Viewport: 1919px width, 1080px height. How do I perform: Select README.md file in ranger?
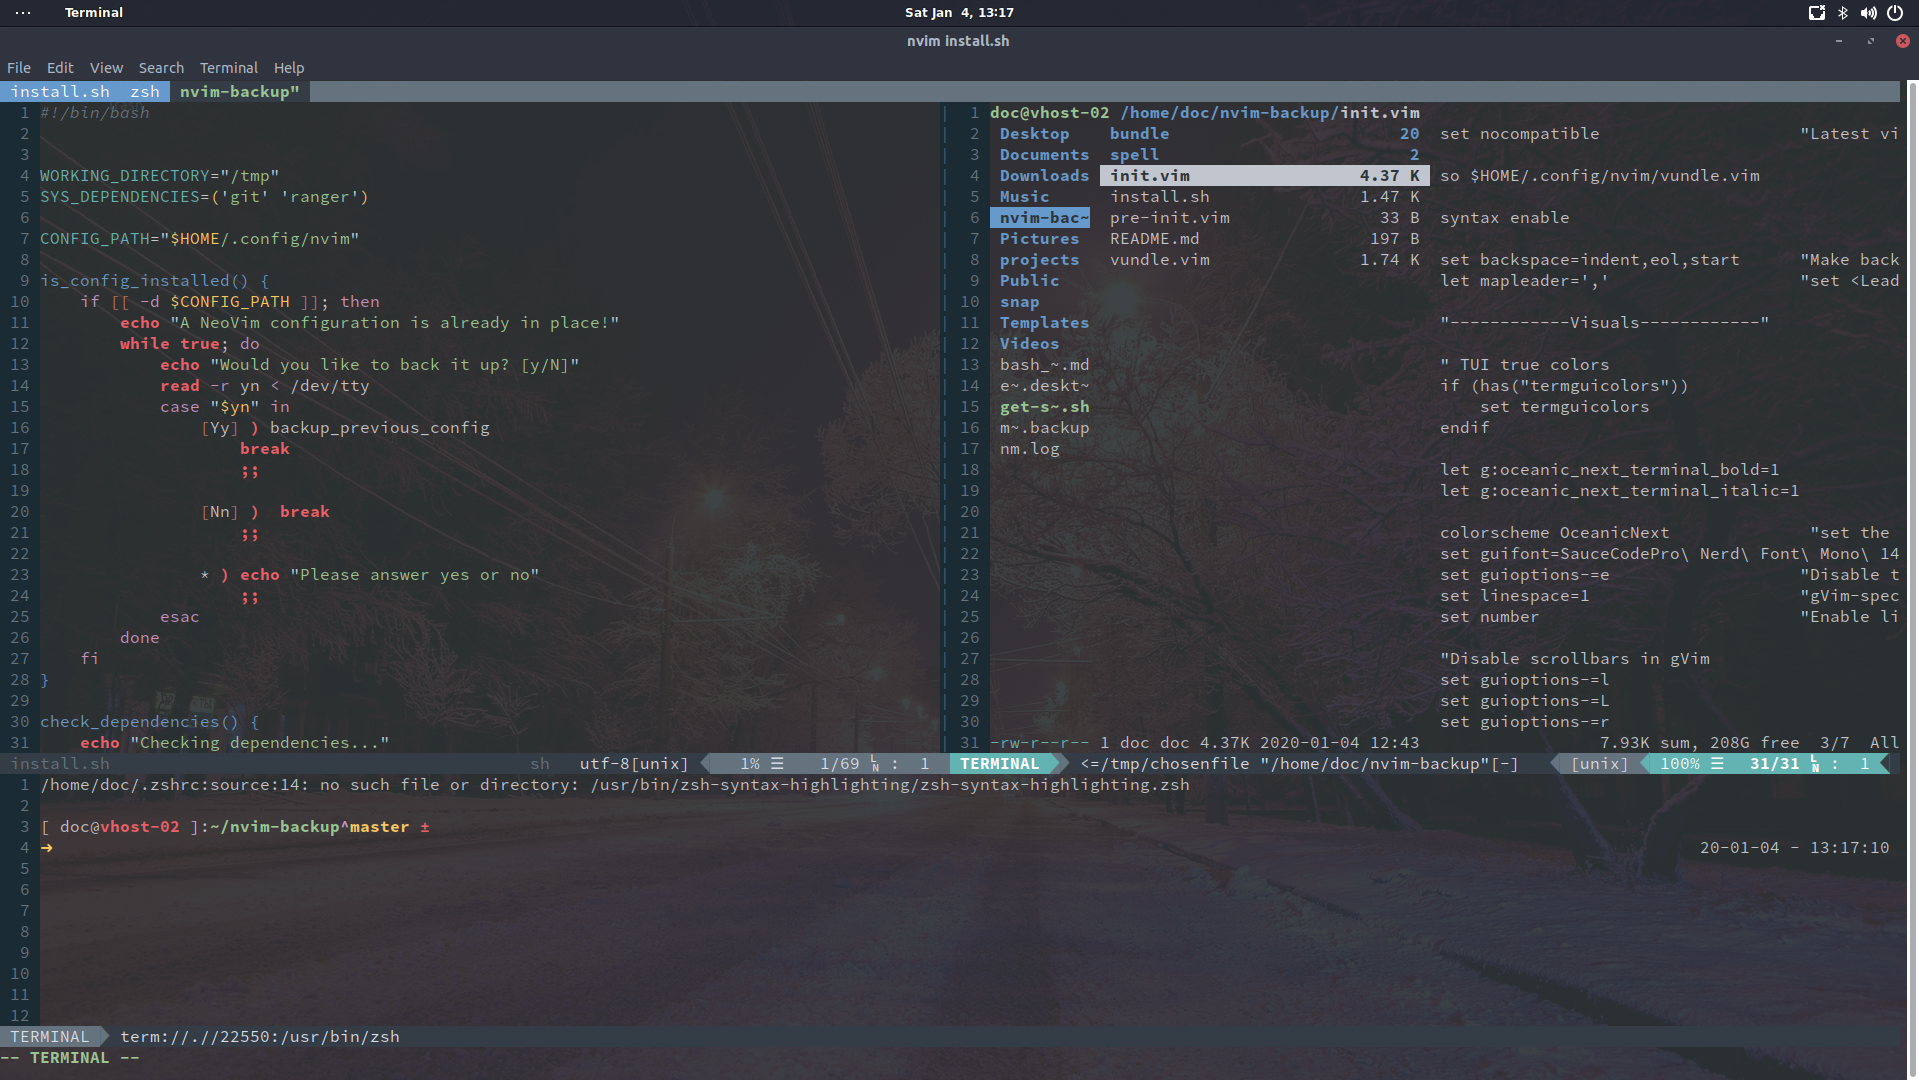(1264, 239)
